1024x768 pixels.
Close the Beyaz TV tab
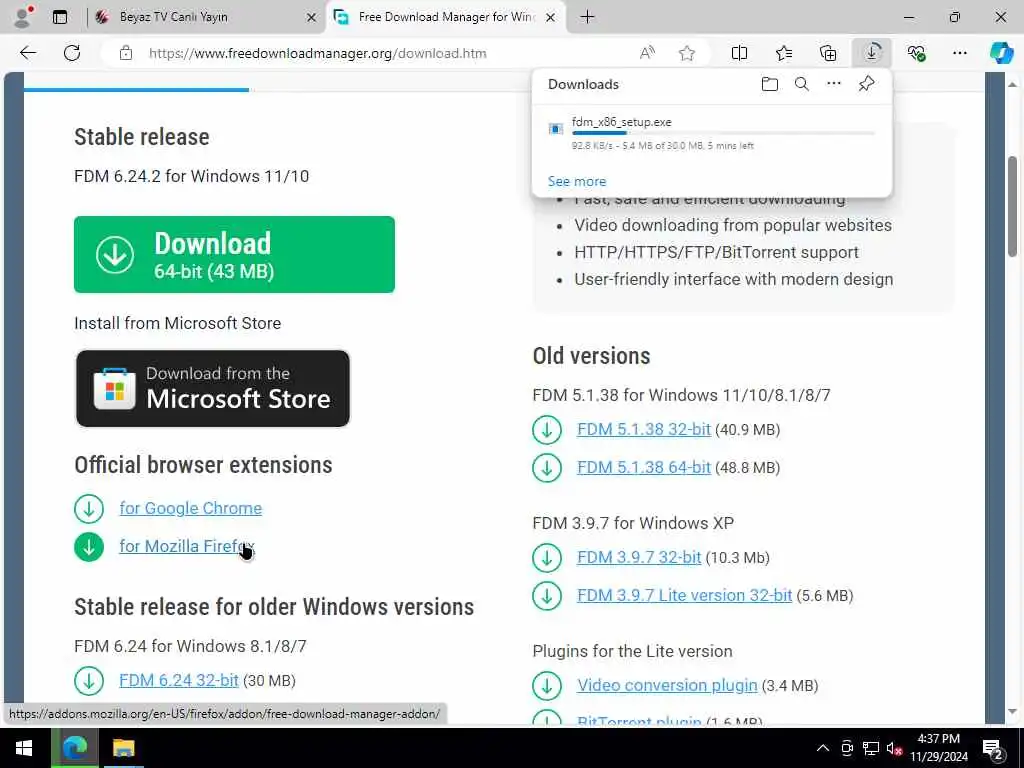(312, 18)
